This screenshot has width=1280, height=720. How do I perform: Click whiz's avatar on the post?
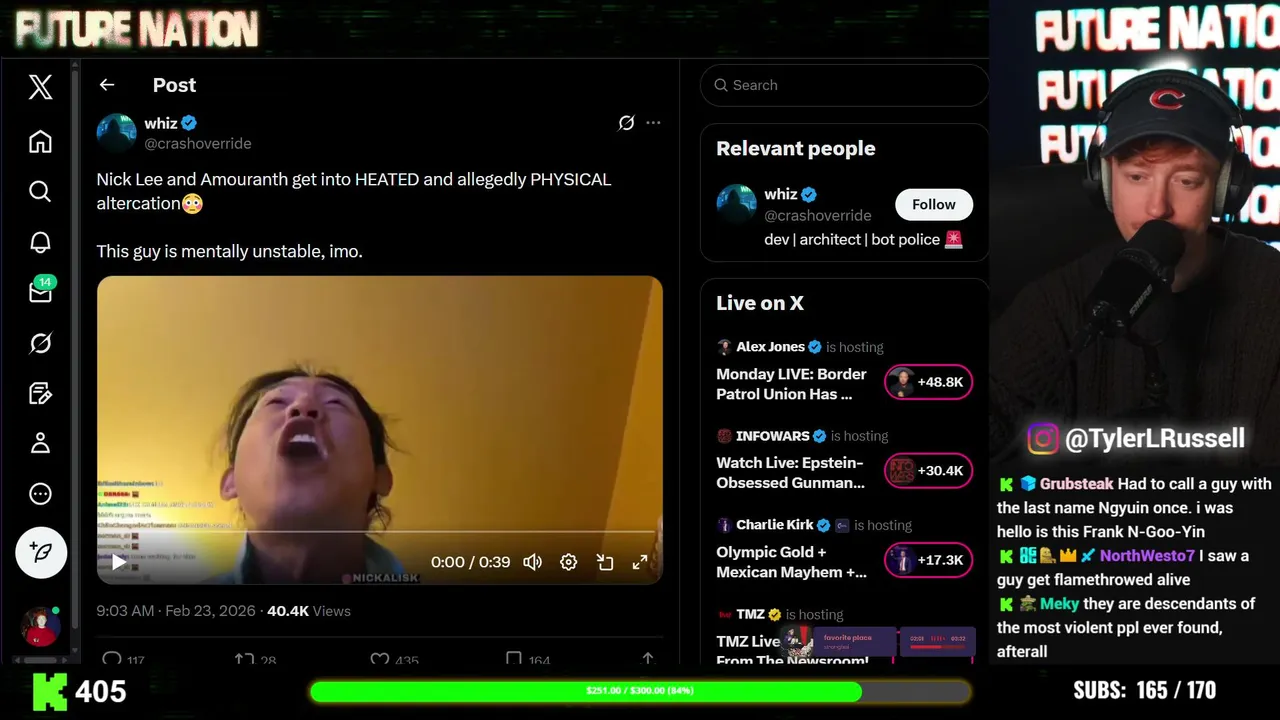point(116,133)
